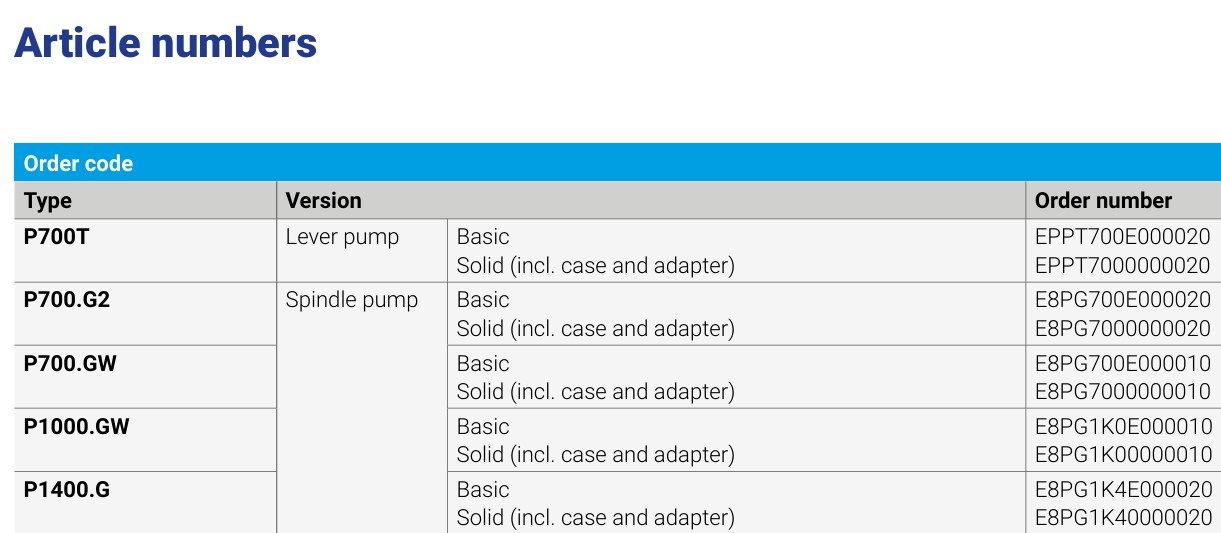This screenshot has height=533, width=1221.
Task: Click order number EPPT7000000020
Action: 1122,266
